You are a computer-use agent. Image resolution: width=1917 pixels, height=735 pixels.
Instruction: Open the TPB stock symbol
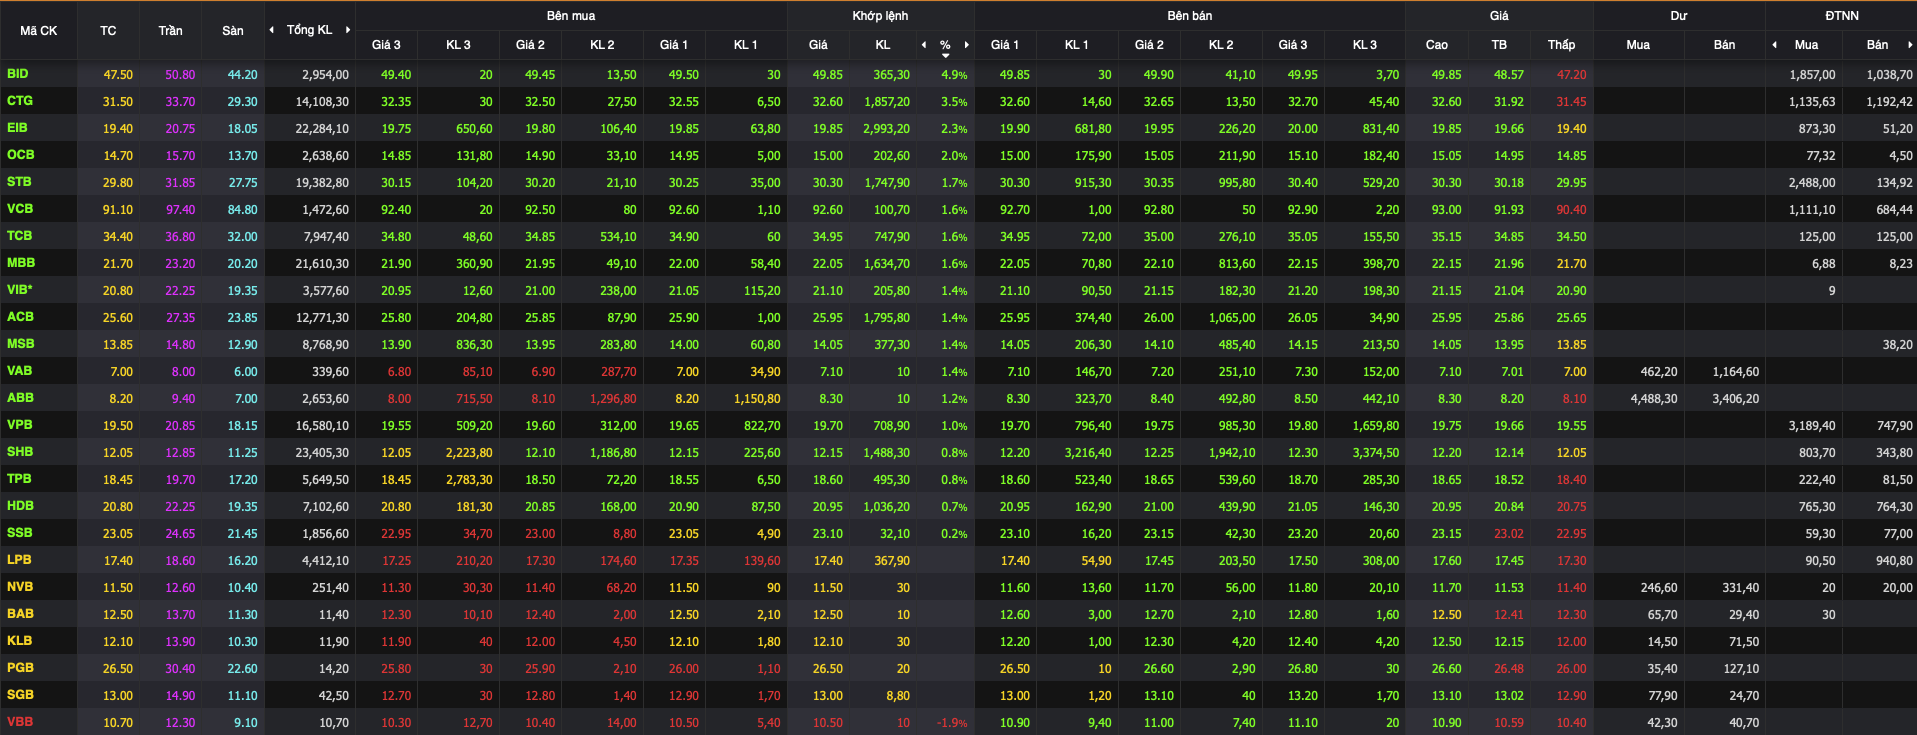click(x=19, y=479)
